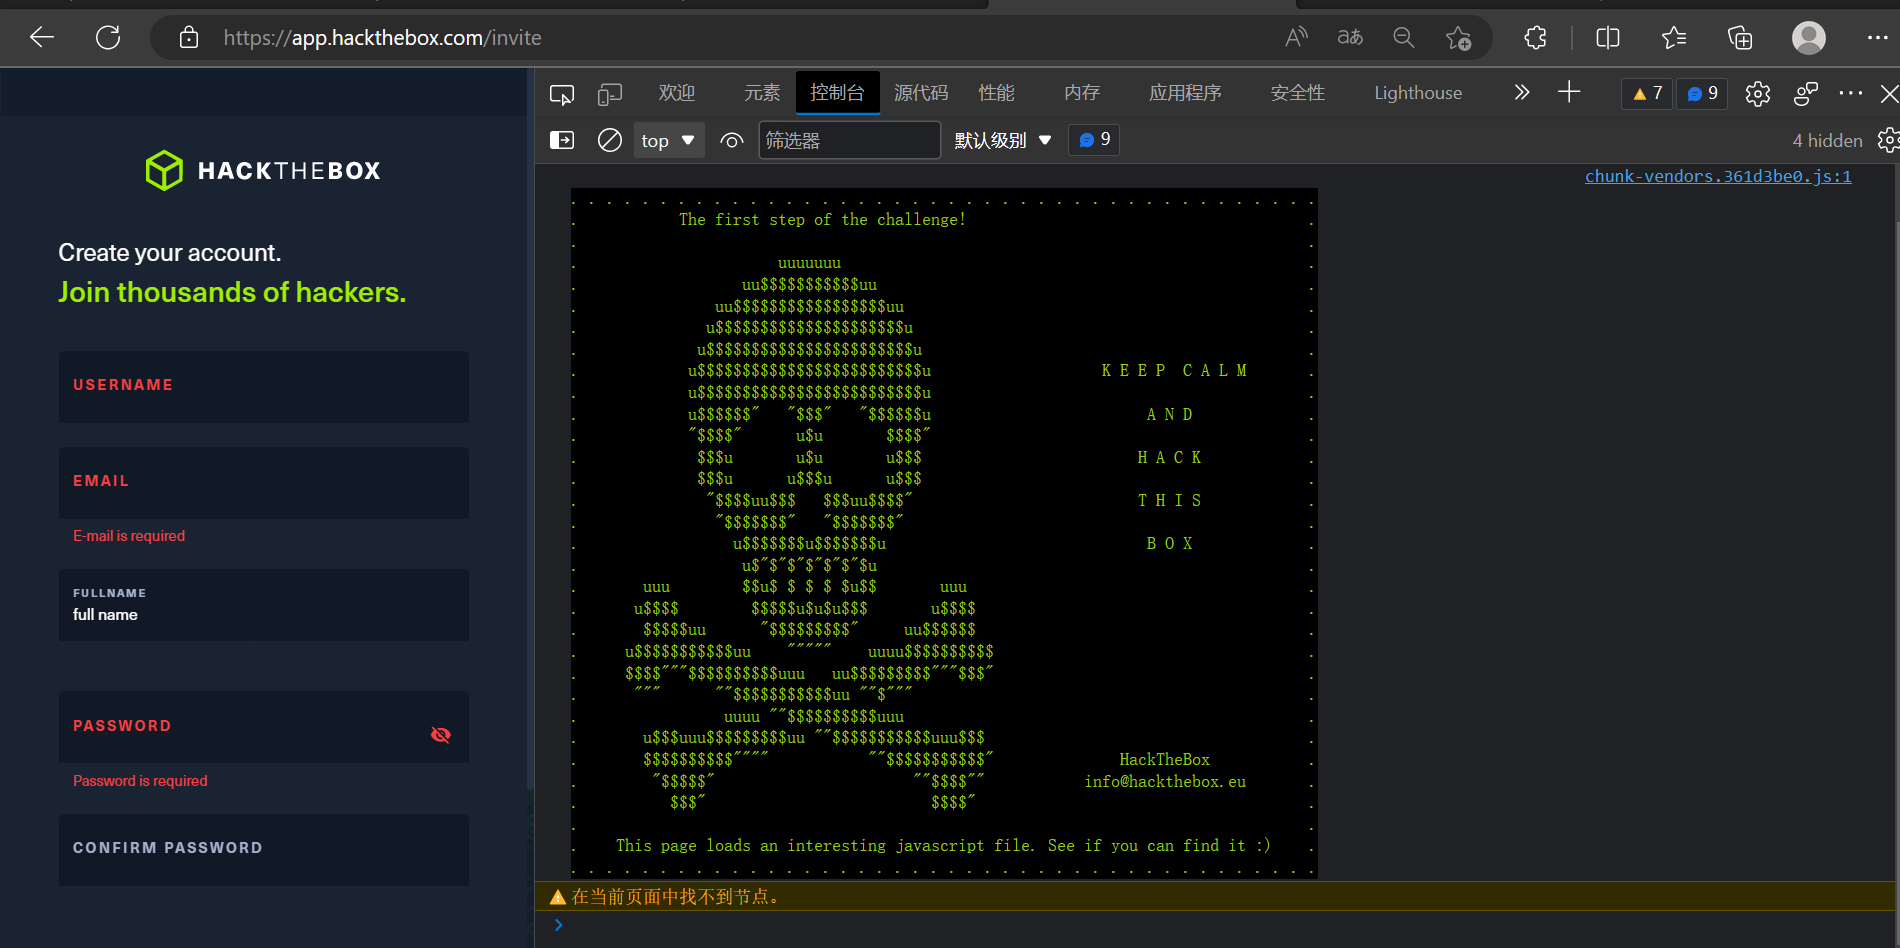This screenshot has width=1900, height=948.
Task: Open the 默认级别 log level dropdown
Action: tap(1002, 140)
